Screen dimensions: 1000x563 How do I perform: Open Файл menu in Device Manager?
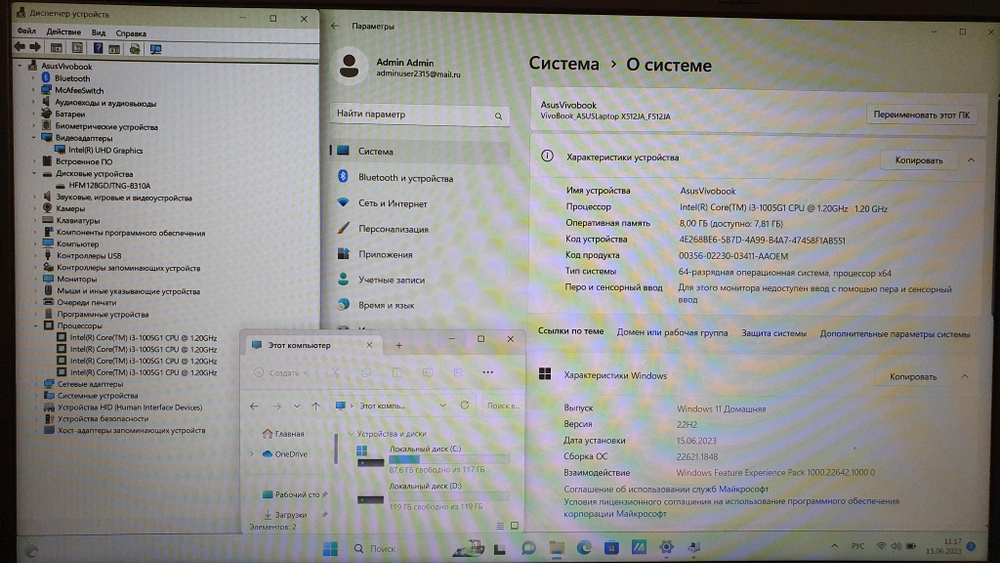click(x=26, y=31)
